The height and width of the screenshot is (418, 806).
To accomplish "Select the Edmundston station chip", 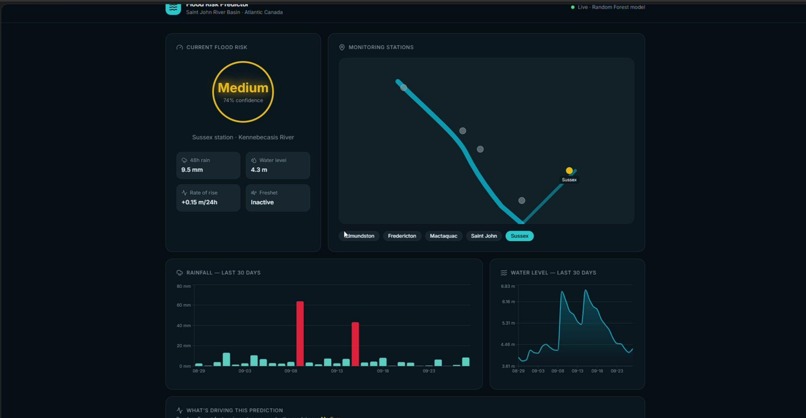I will tap(359, 236).
